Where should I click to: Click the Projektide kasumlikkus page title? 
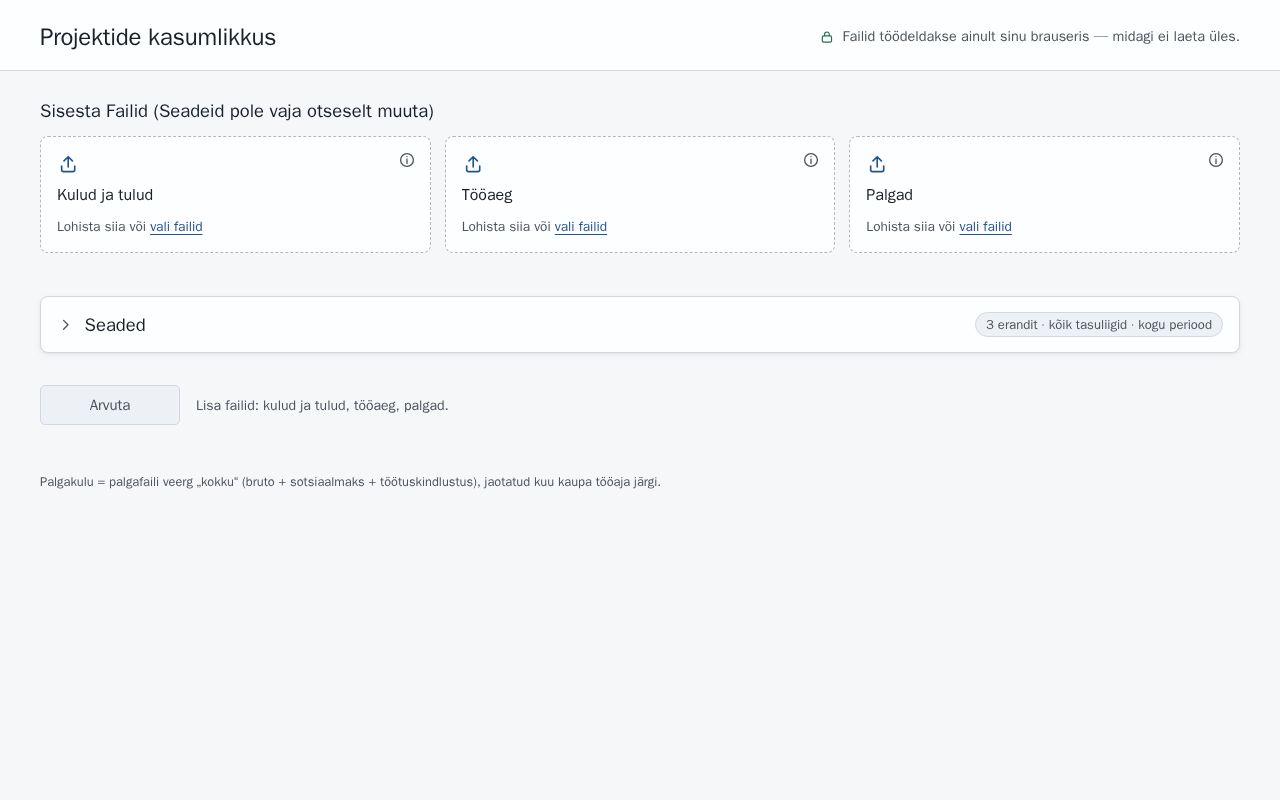[x=158, y=37]
